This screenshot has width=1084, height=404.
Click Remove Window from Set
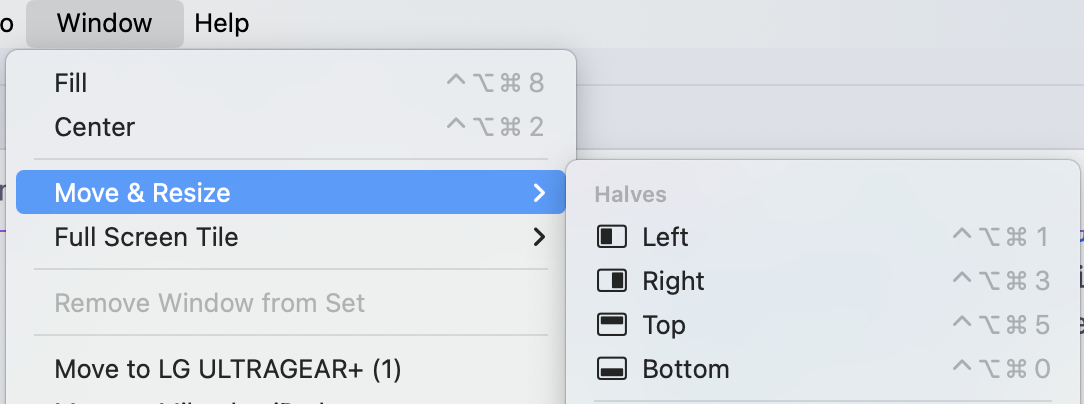pyautogui.click(x=209, y=302)
